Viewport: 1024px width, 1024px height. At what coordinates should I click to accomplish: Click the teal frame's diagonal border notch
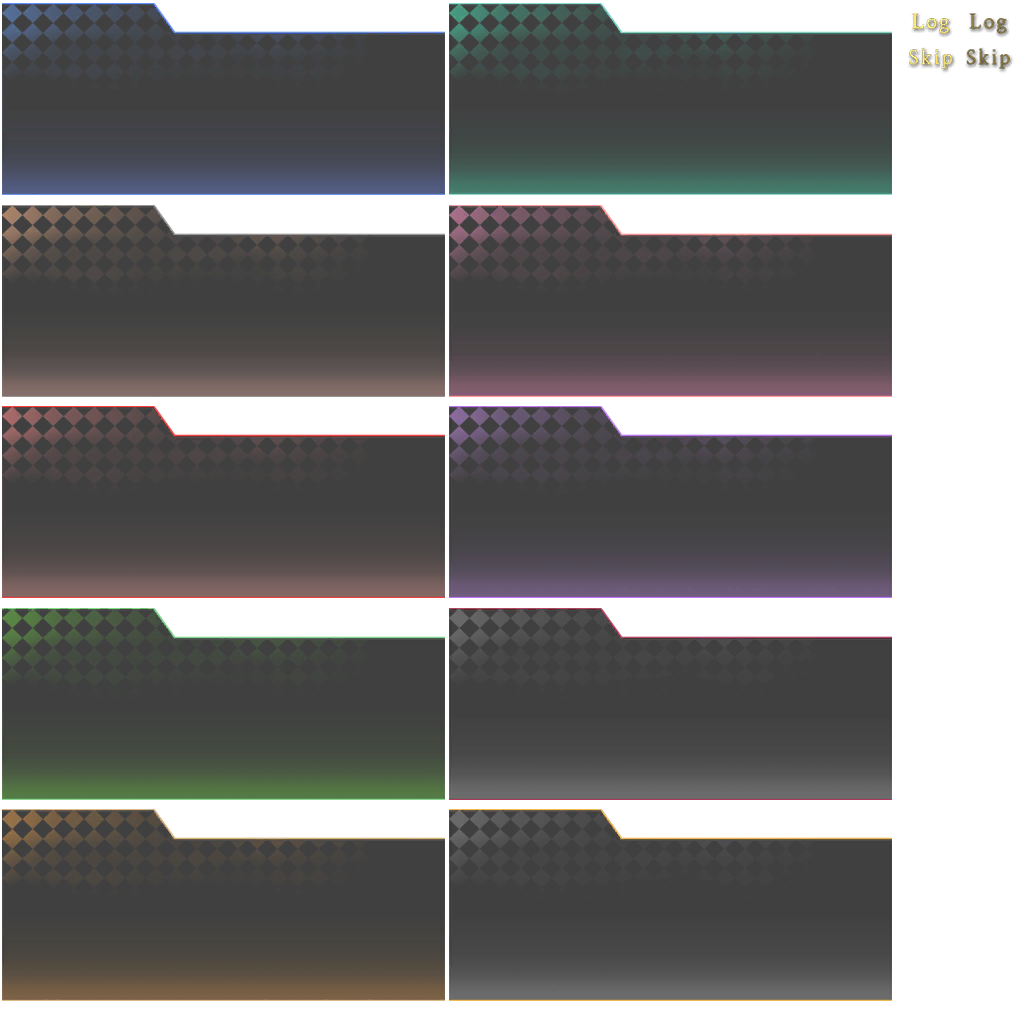tap(615, 15)
